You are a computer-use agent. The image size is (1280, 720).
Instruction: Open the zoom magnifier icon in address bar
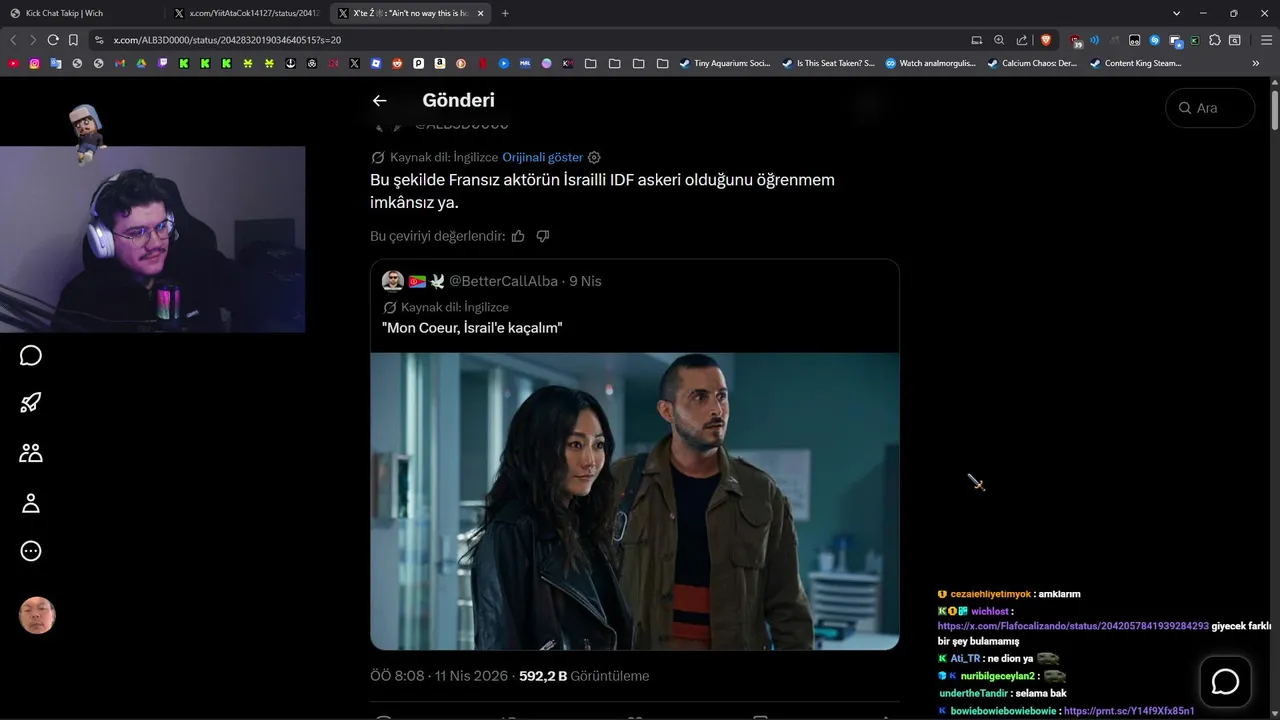pos(999,40)
